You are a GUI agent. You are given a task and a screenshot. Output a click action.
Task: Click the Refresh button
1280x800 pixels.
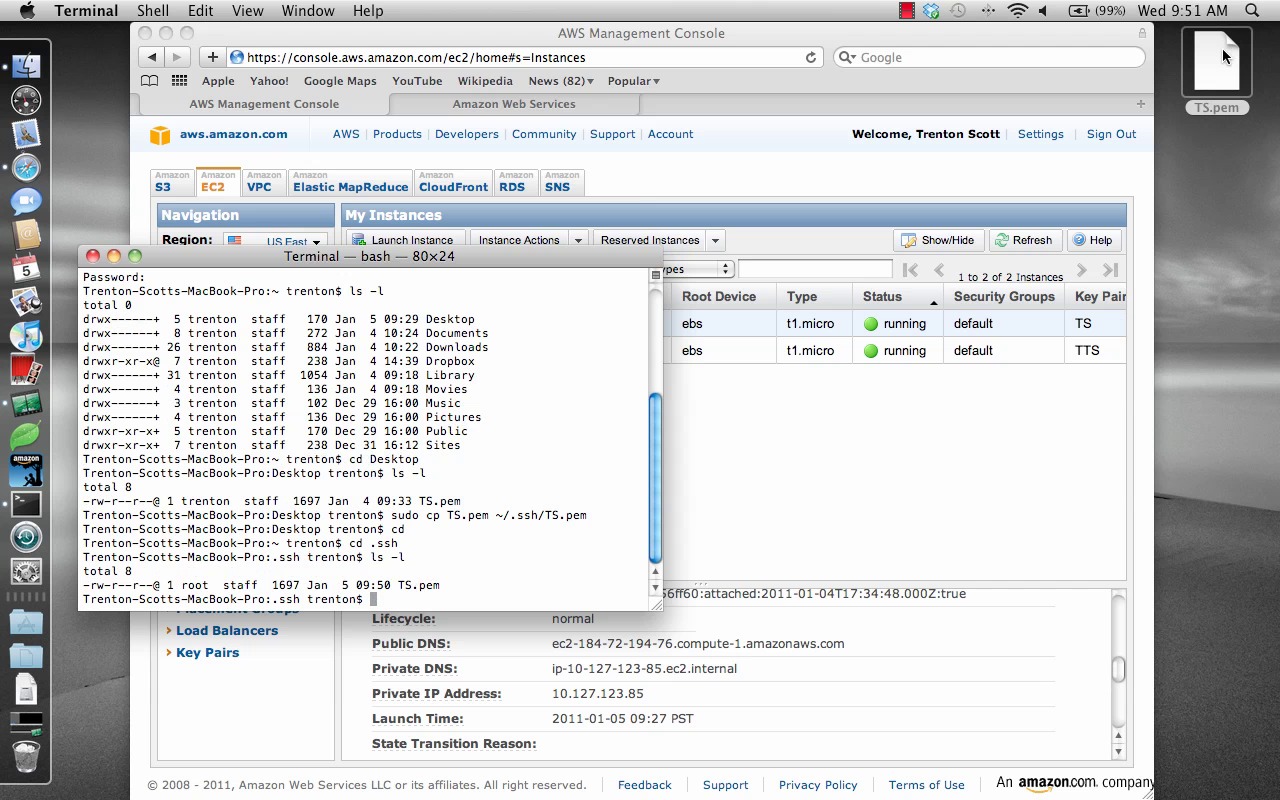(x=1023, y=240)
